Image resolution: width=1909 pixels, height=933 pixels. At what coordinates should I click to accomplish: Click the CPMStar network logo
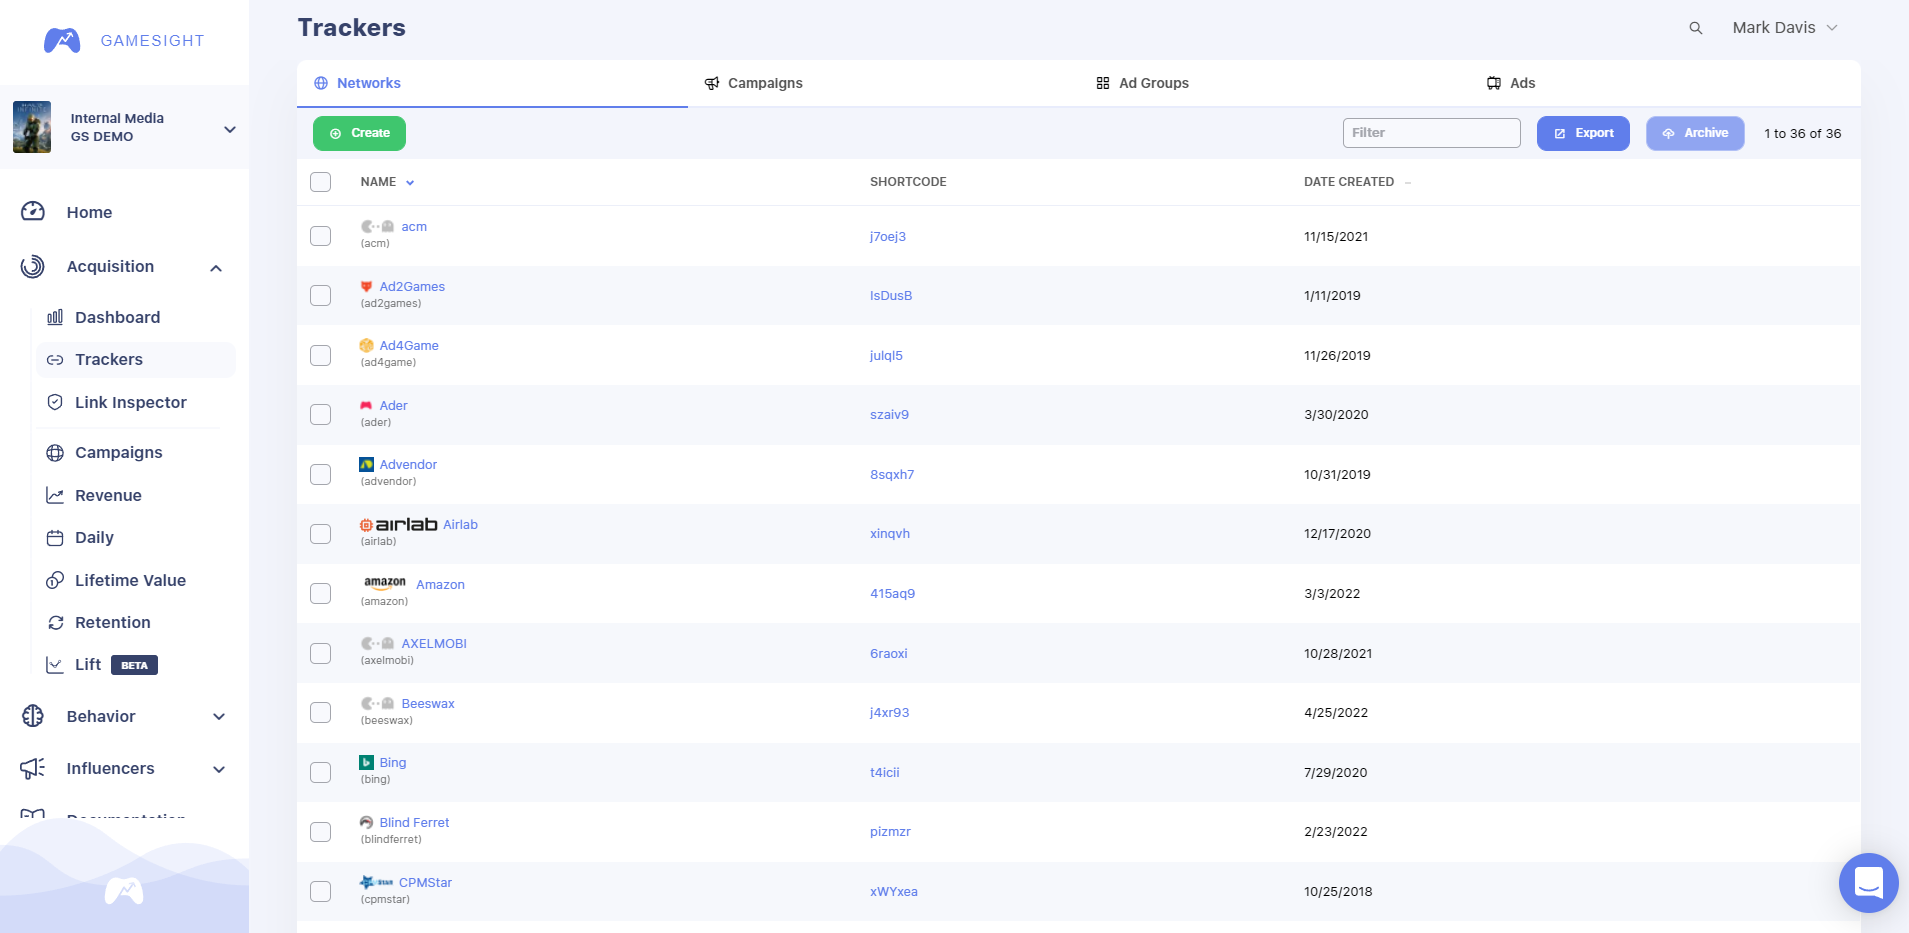pos(377,882)
